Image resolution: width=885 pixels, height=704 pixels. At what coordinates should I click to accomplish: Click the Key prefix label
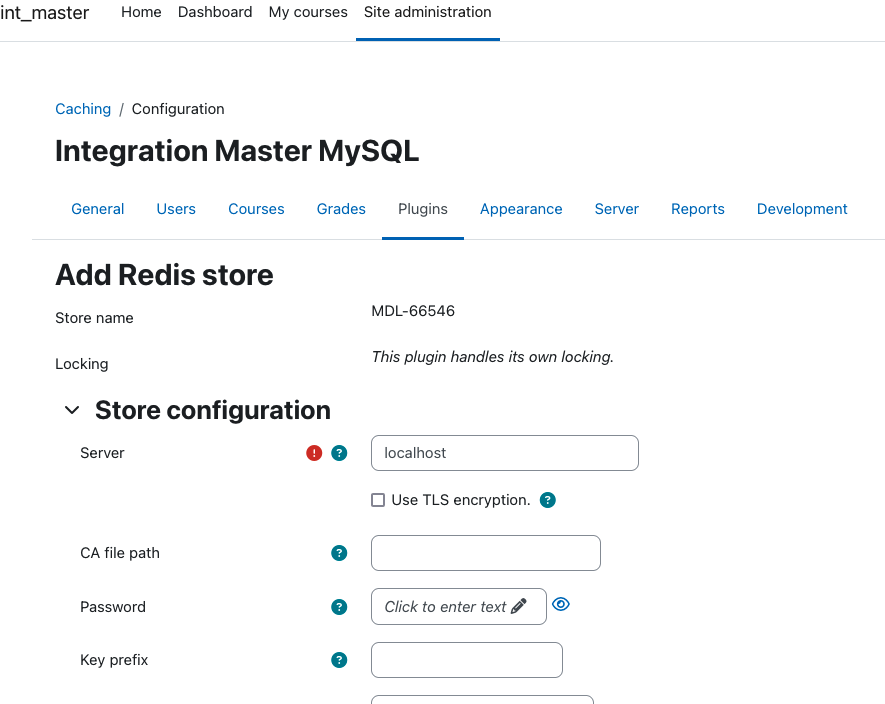[114, 660]
